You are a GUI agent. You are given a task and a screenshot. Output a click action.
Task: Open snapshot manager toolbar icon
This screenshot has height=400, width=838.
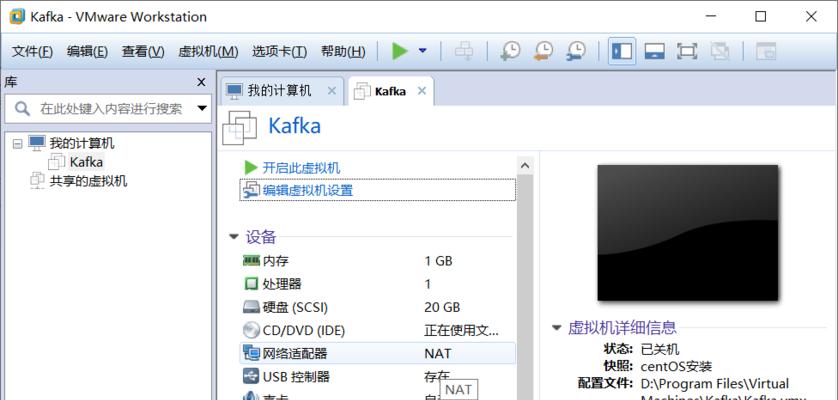(x=576, y=51)
